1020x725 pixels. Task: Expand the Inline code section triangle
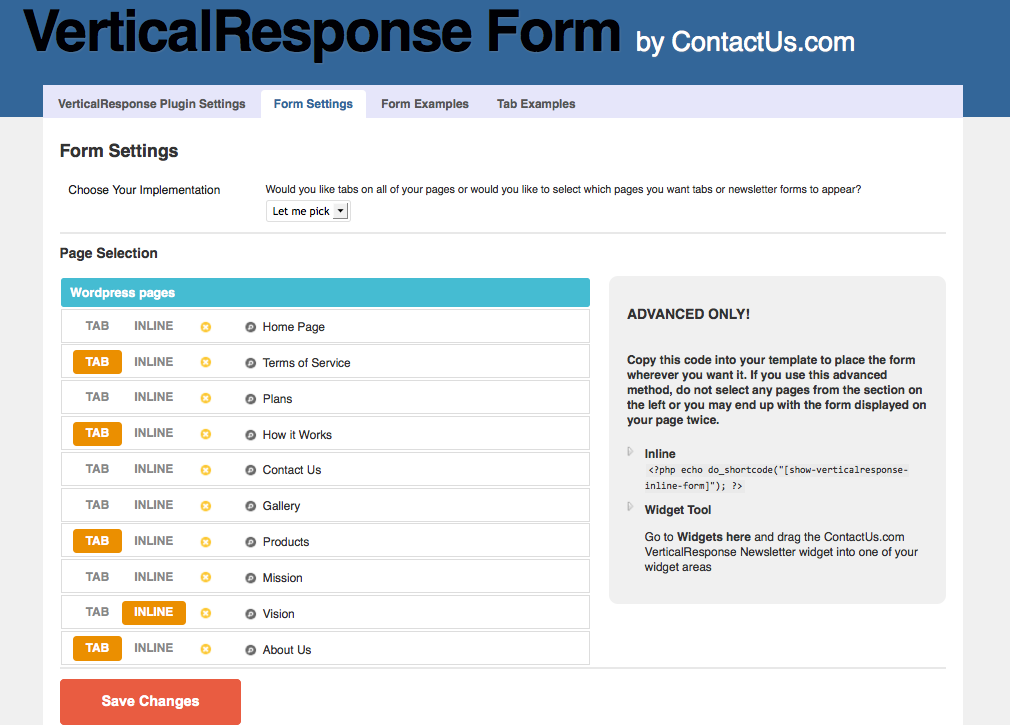(630, 451)
